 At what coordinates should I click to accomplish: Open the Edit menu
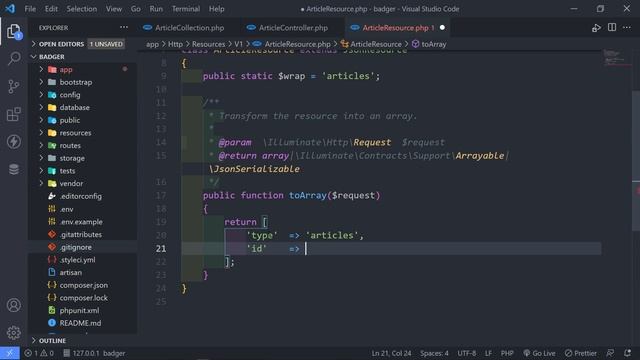(51, 9)
